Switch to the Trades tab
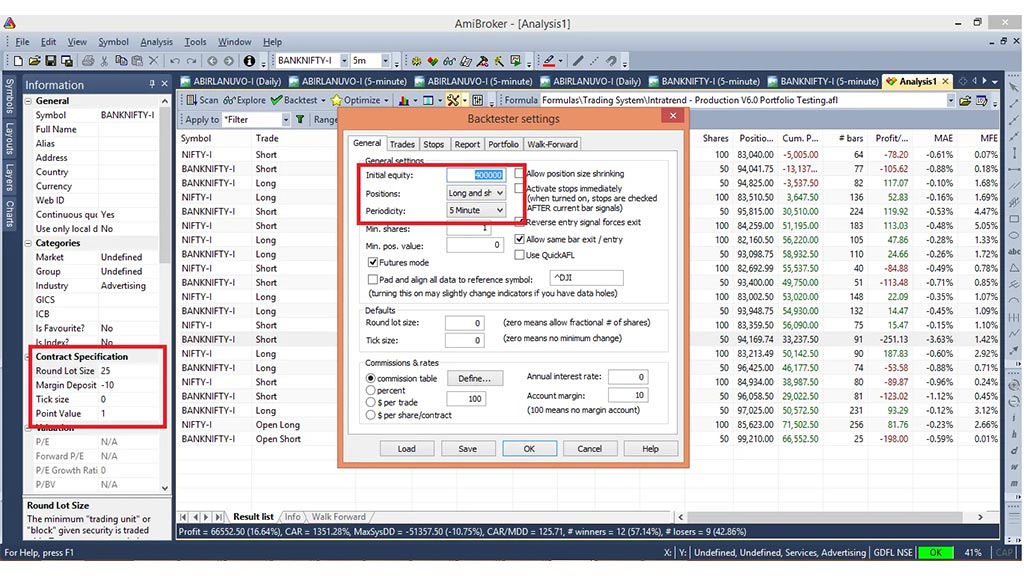 [x=402, y=144]
